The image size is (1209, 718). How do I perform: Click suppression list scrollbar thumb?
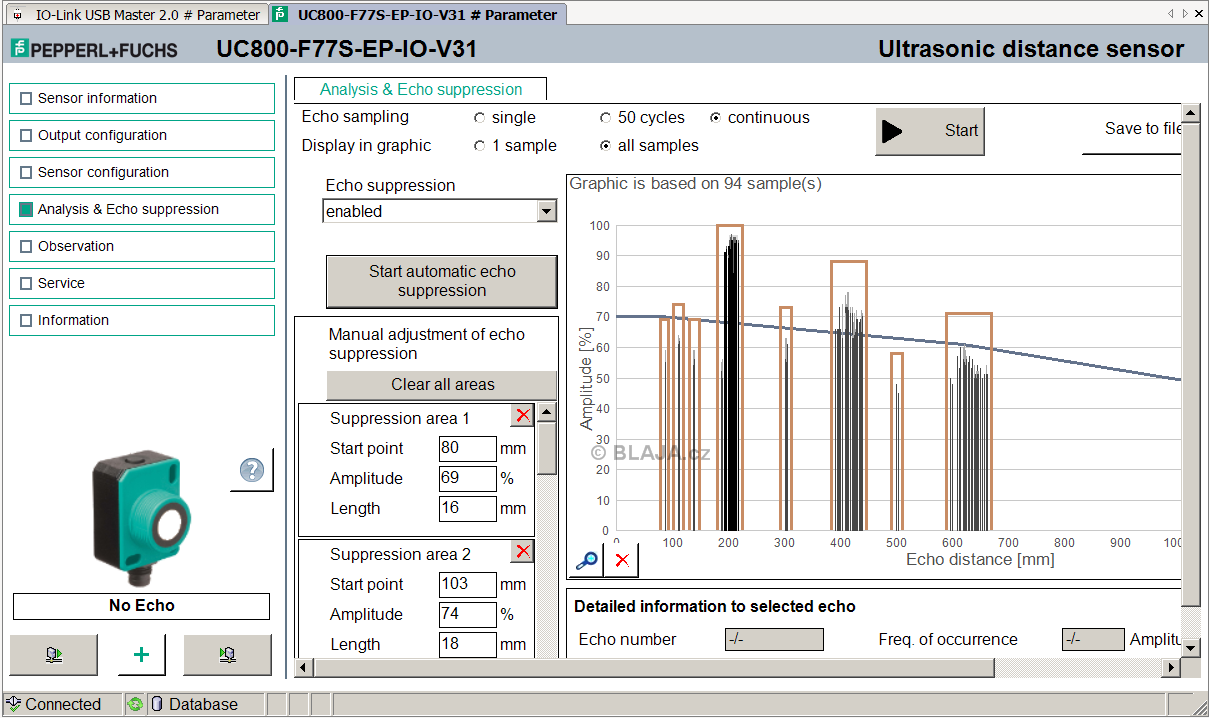547,448
